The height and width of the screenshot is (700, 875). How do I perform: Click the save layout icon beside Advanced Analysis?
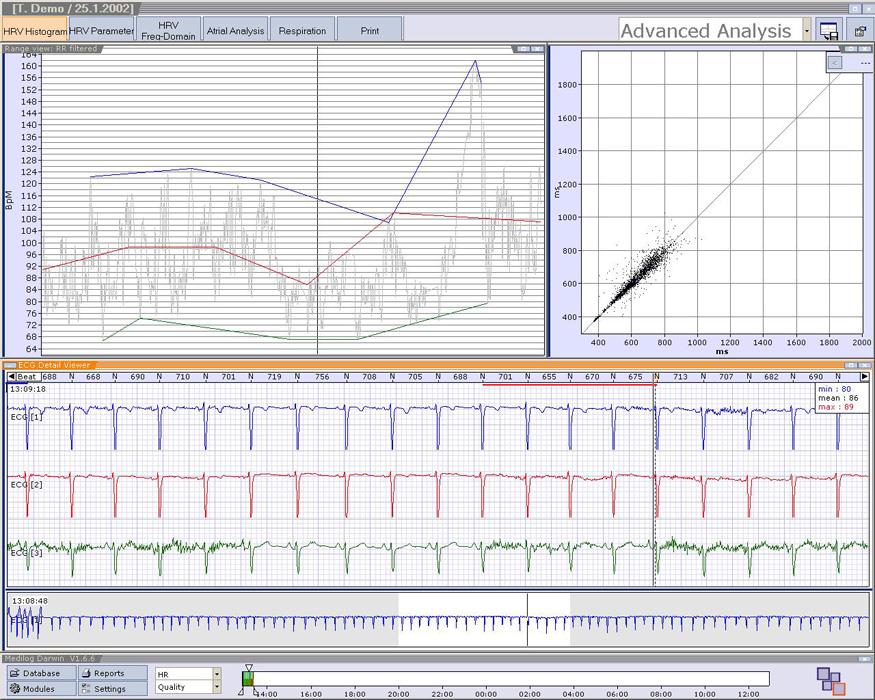coord(828,31)
